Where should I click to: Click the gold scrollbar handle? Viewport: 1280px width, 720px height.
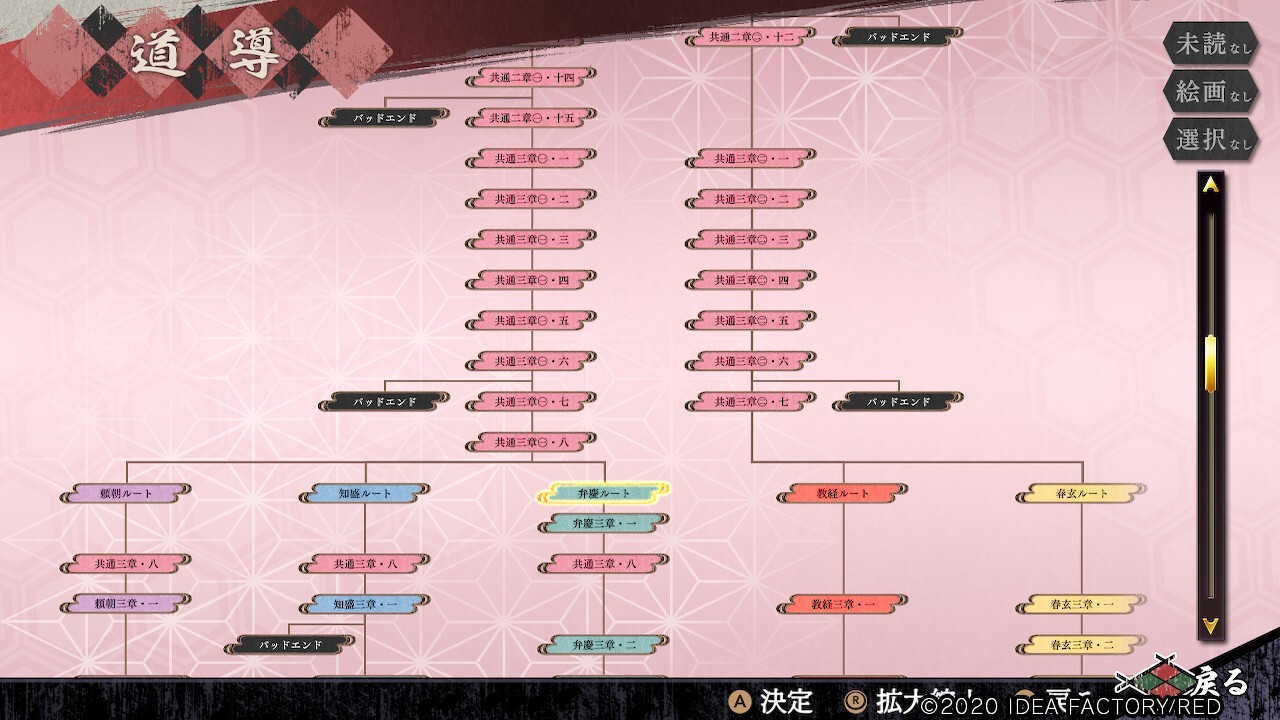coord(1210,363)
